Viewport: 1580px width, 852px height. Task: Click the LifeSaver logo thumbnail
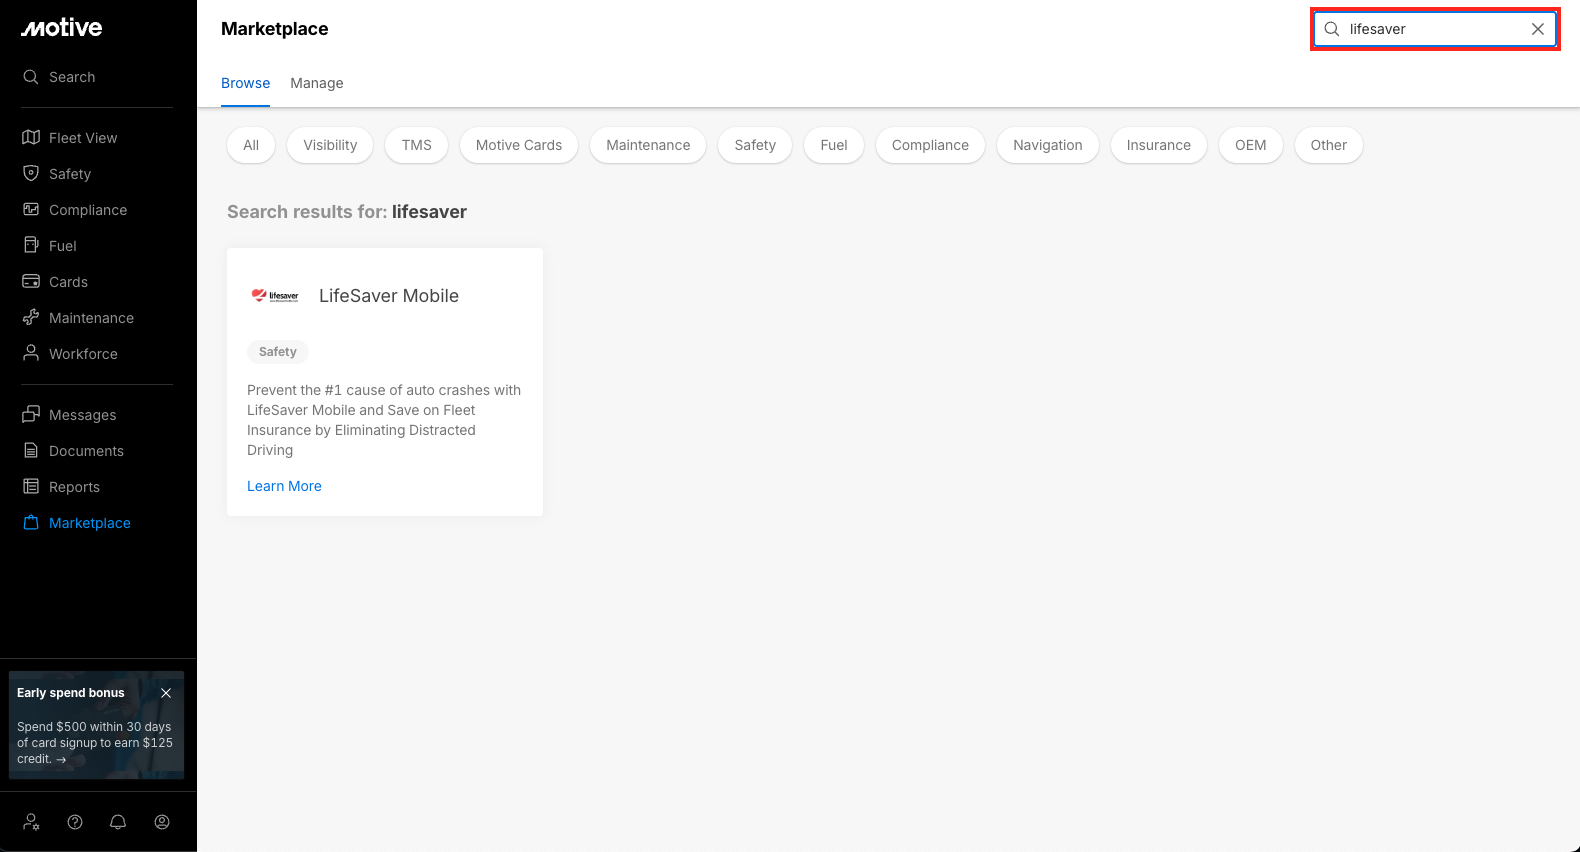[x=275, y=296]
